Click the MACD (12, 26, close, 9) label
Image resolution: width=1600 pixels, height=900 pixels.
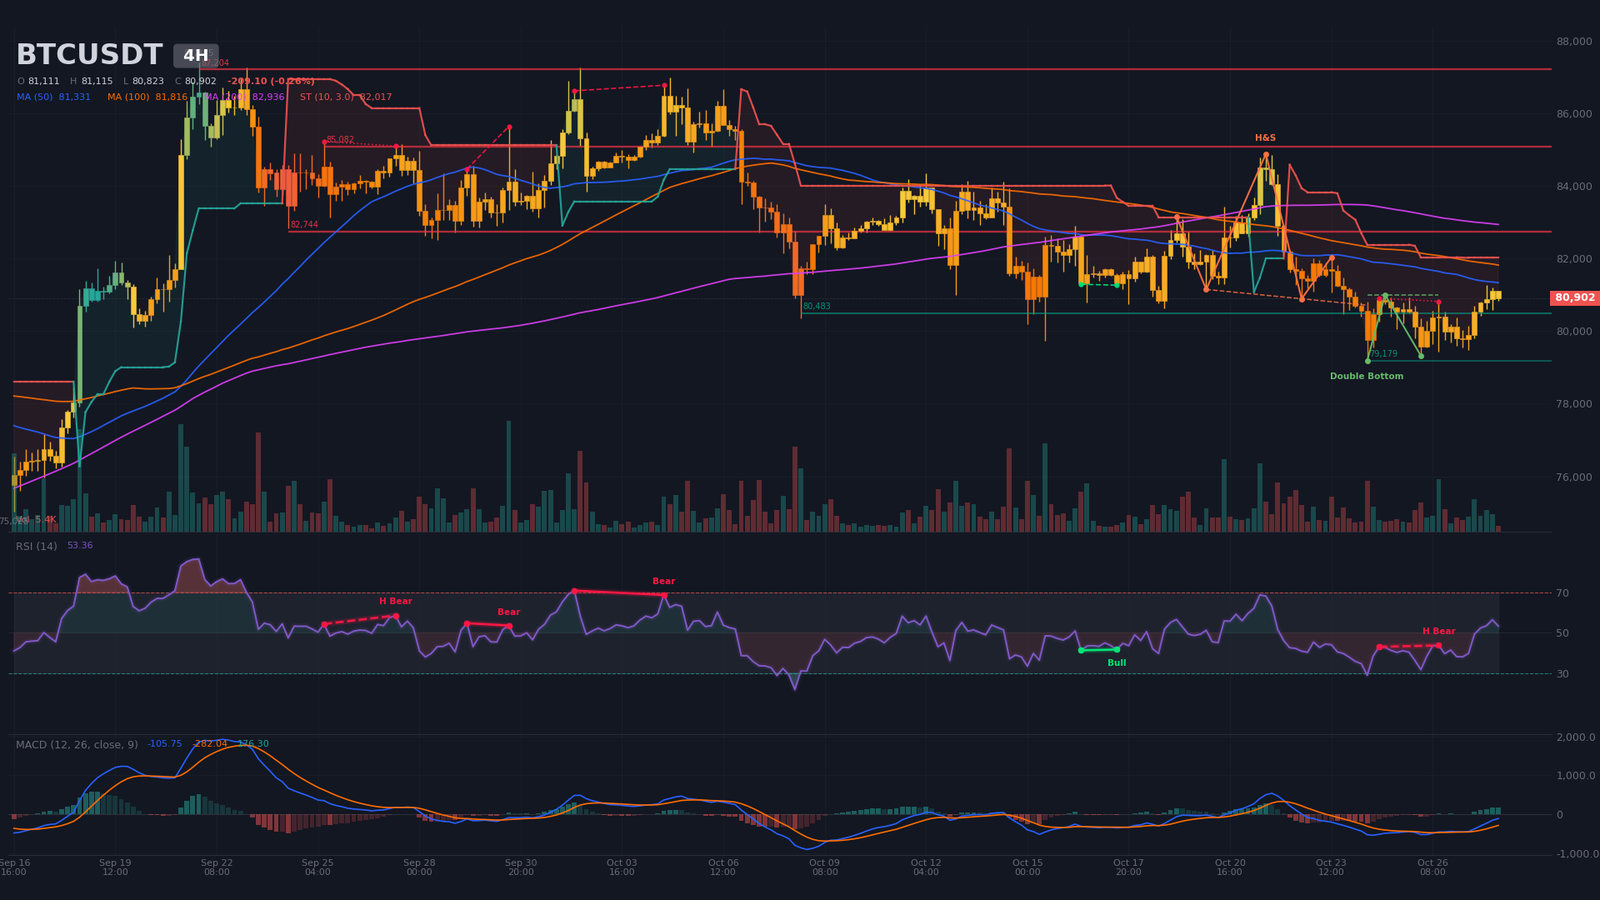[x=77, y=745]
